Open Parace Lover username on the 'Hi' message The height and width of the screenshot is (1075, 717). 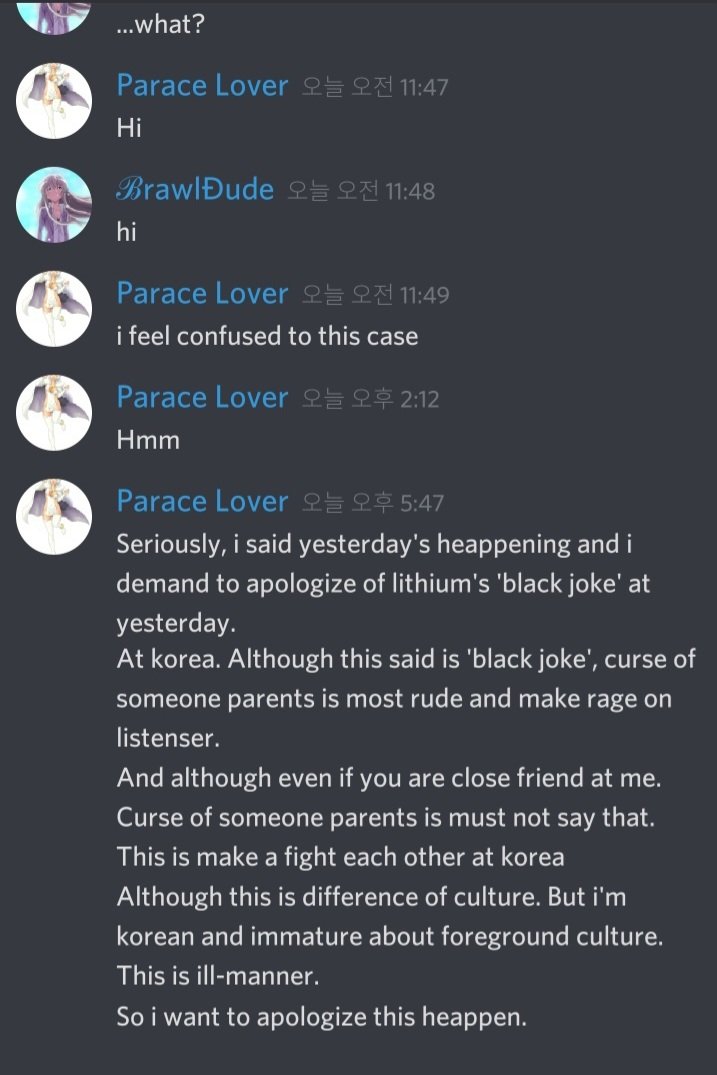202,86
